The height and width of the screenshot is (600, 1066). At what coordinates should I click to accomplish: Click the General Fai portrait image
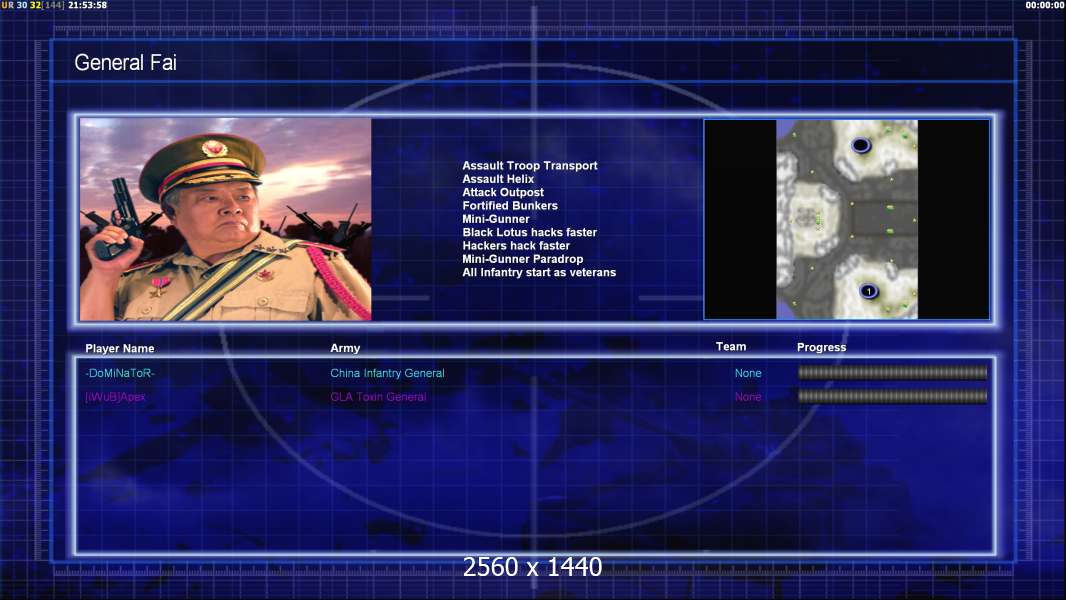click(x=226, y=219)
